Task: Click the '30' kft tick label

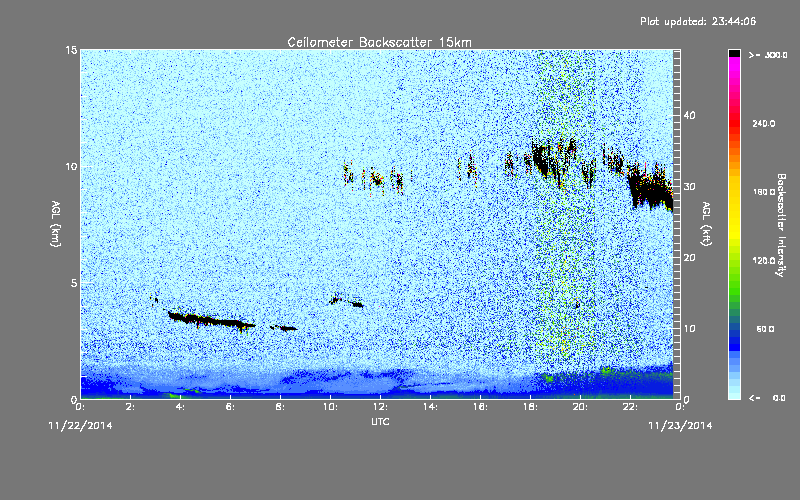Action: click(x=689, y=187)
